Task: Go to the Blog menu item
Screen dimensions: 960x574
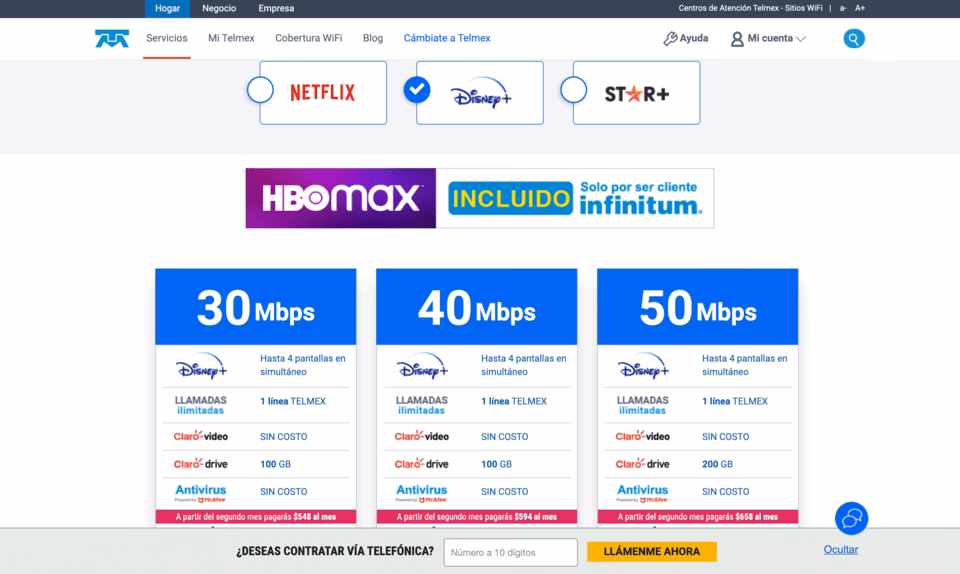Action: 373,38
